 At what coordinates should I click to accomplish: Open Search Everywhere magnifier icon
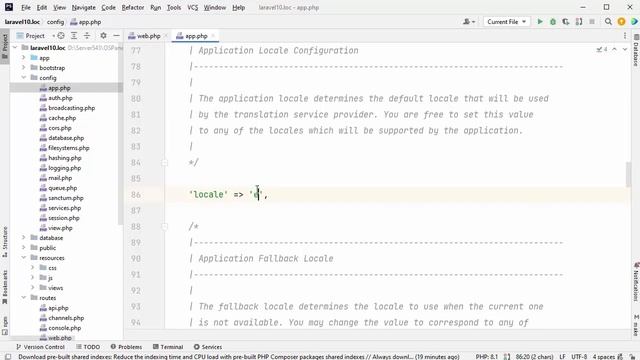coord(608,22)
